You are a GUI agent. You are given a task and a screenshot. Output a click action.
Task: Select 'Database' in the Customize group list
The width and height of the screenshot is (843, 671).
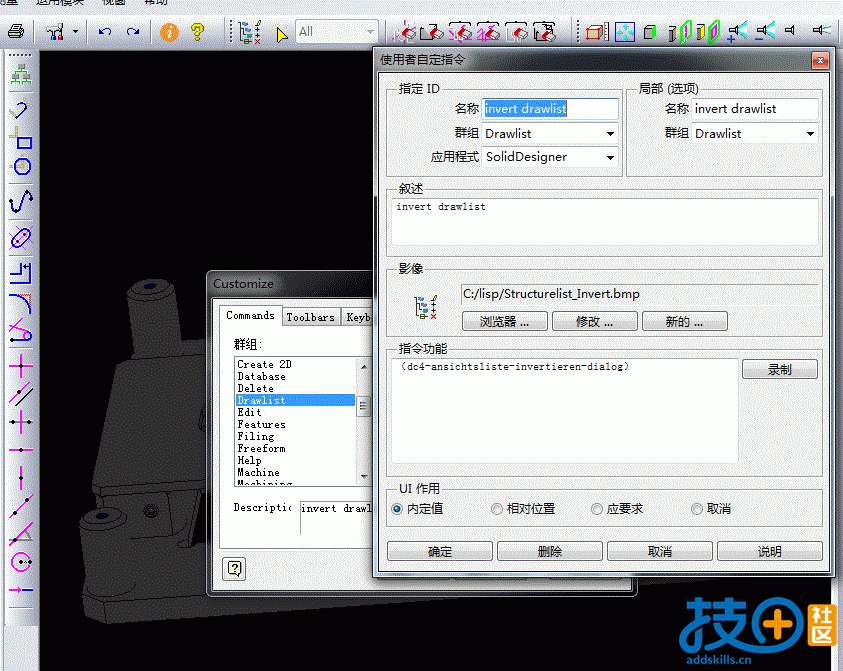pyautogui.click(x=295, y=376)
